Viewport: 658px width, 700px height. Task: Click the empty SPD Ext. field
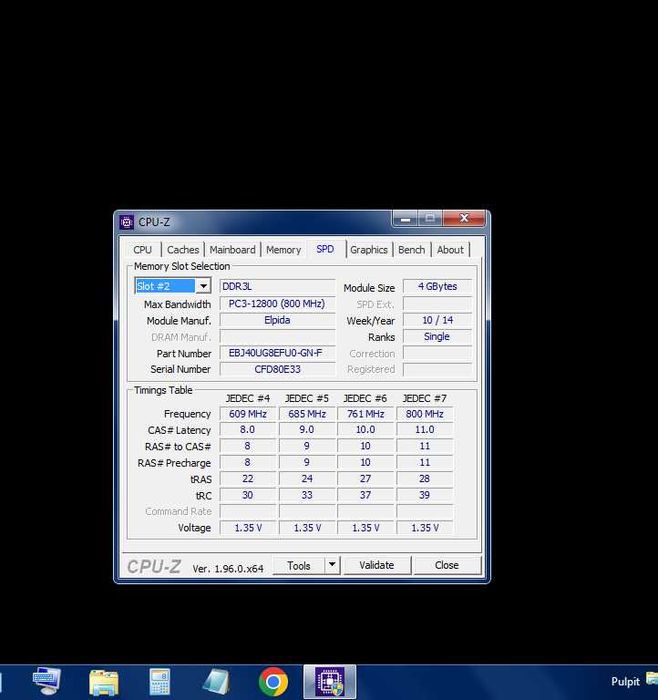click(x=437, y=304)
